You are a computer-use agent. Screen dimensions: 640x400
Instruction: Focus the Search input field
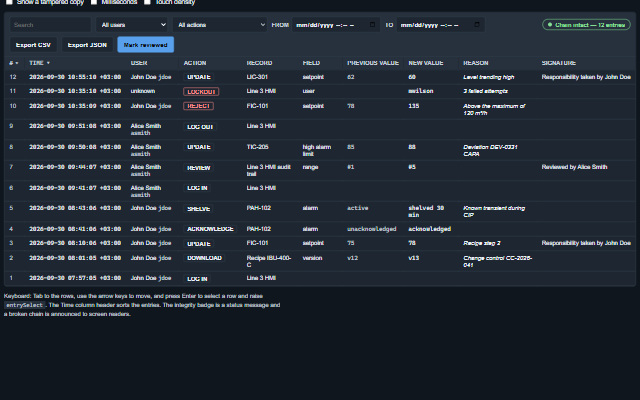coord(51,25)
